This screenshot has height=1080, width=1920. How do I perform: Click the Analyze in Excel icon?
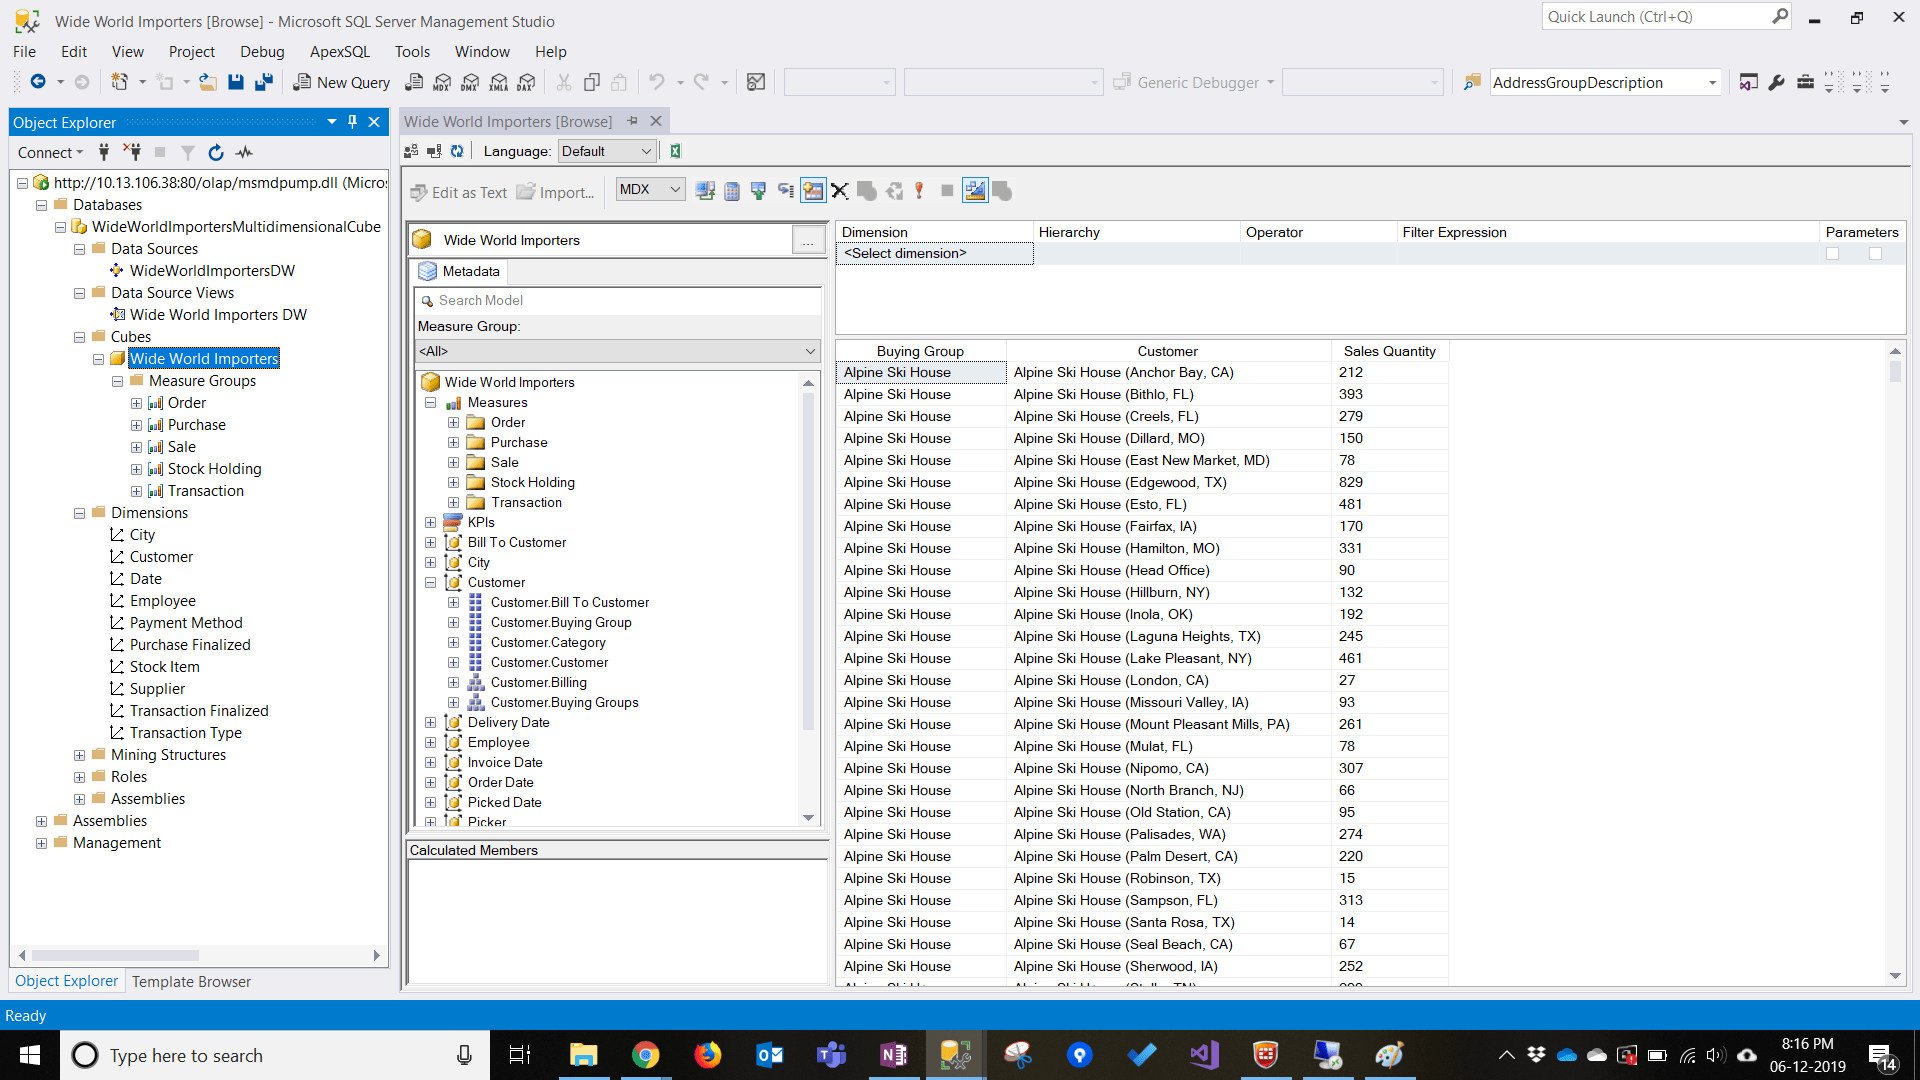pos(675,151)
